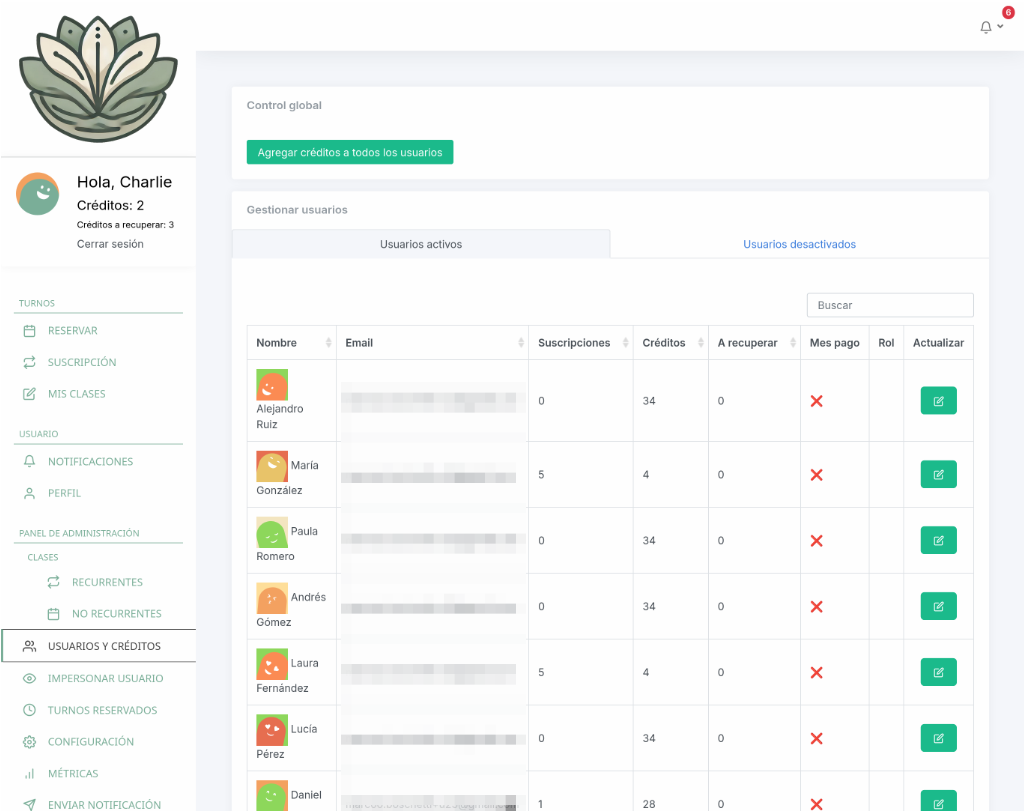
Task: Open Turnos Reservados clock item
Action: pos(102,711)
